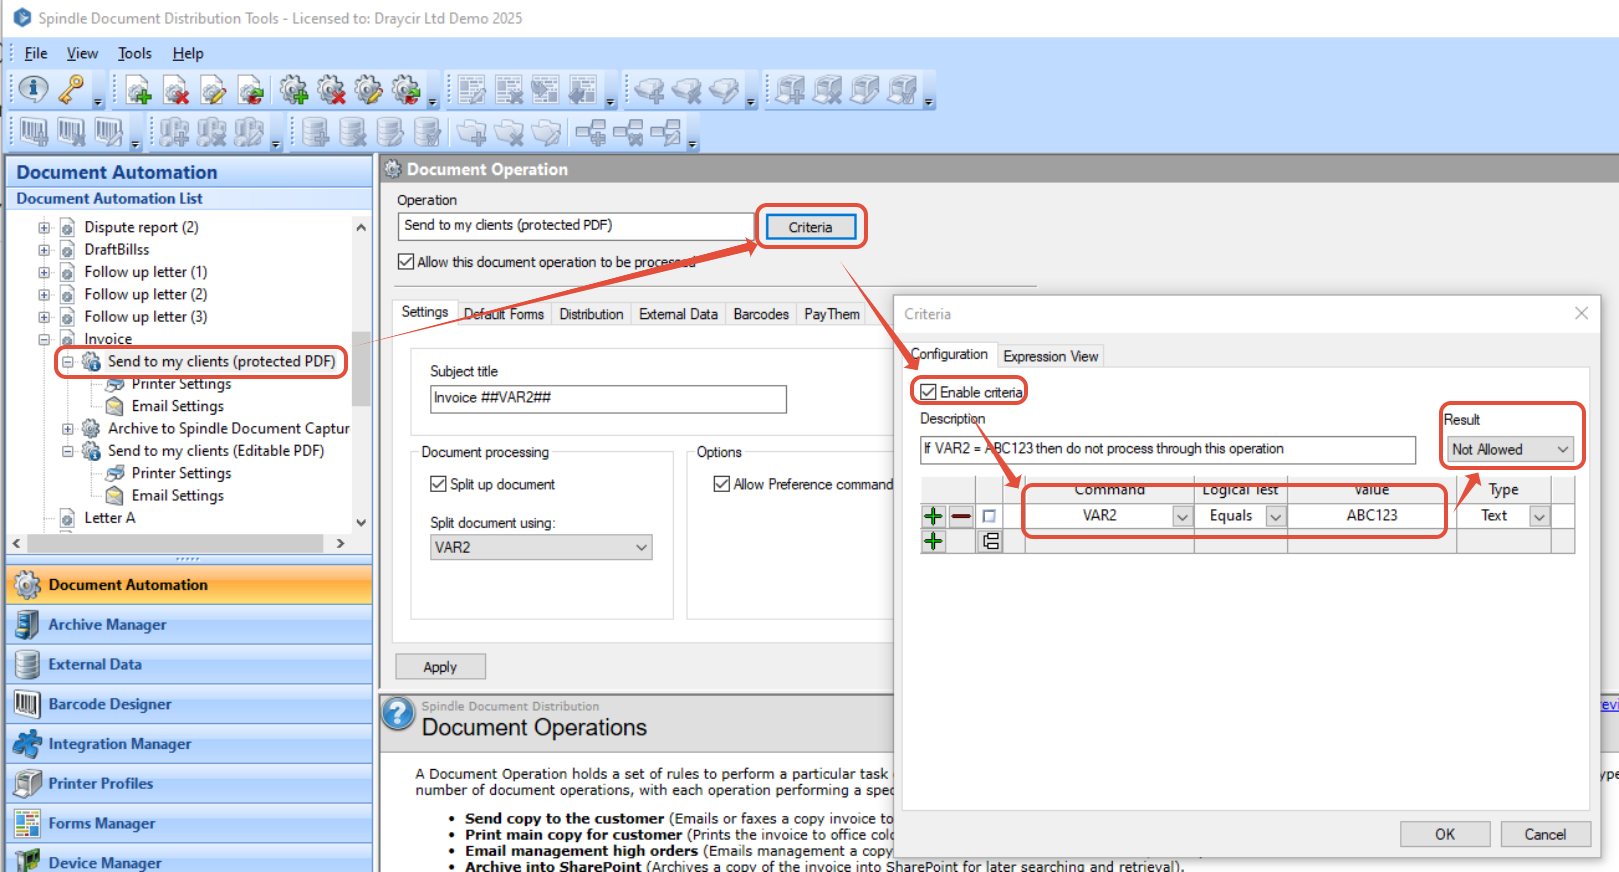Click the delete document icon

[176, 91]
